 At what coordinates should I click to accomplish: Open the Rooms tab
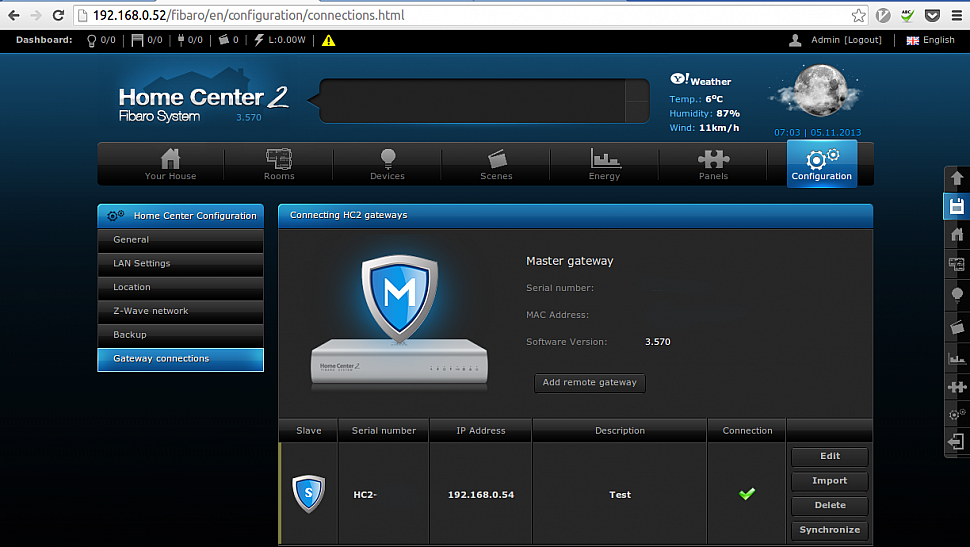[279, 164]
